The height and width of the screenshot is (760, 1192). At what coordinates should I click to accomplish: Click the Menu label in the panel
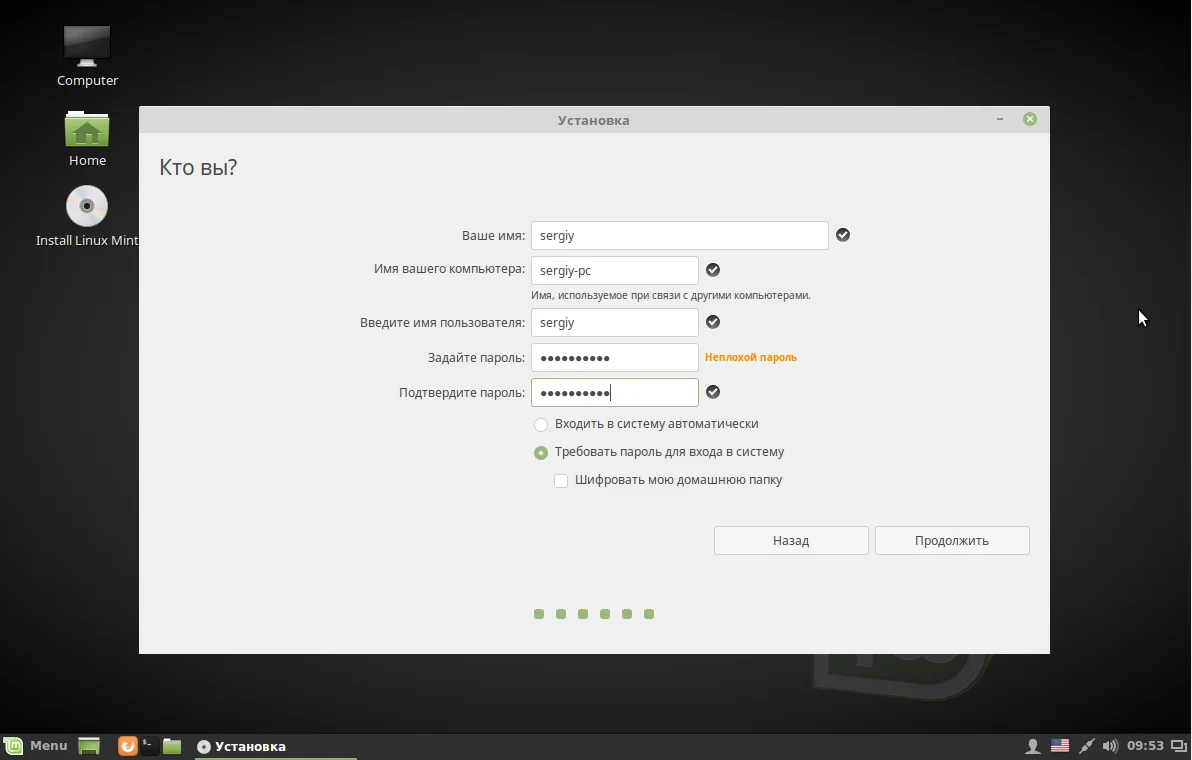click(x=49, y=746)
